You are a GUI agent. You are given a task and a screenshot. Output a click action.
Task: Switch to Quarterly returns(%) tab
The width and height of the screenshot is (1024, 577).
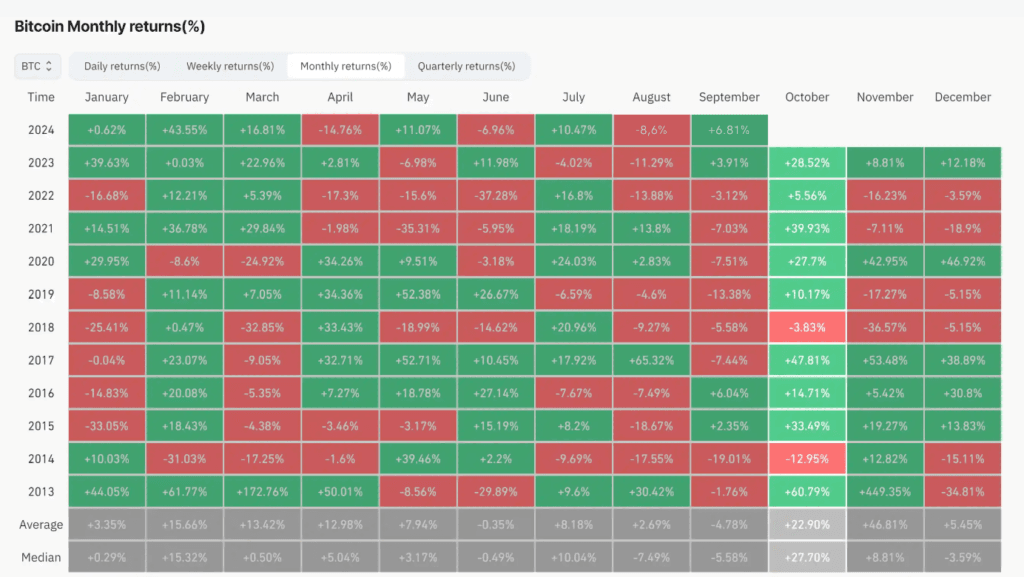point(466,66)
